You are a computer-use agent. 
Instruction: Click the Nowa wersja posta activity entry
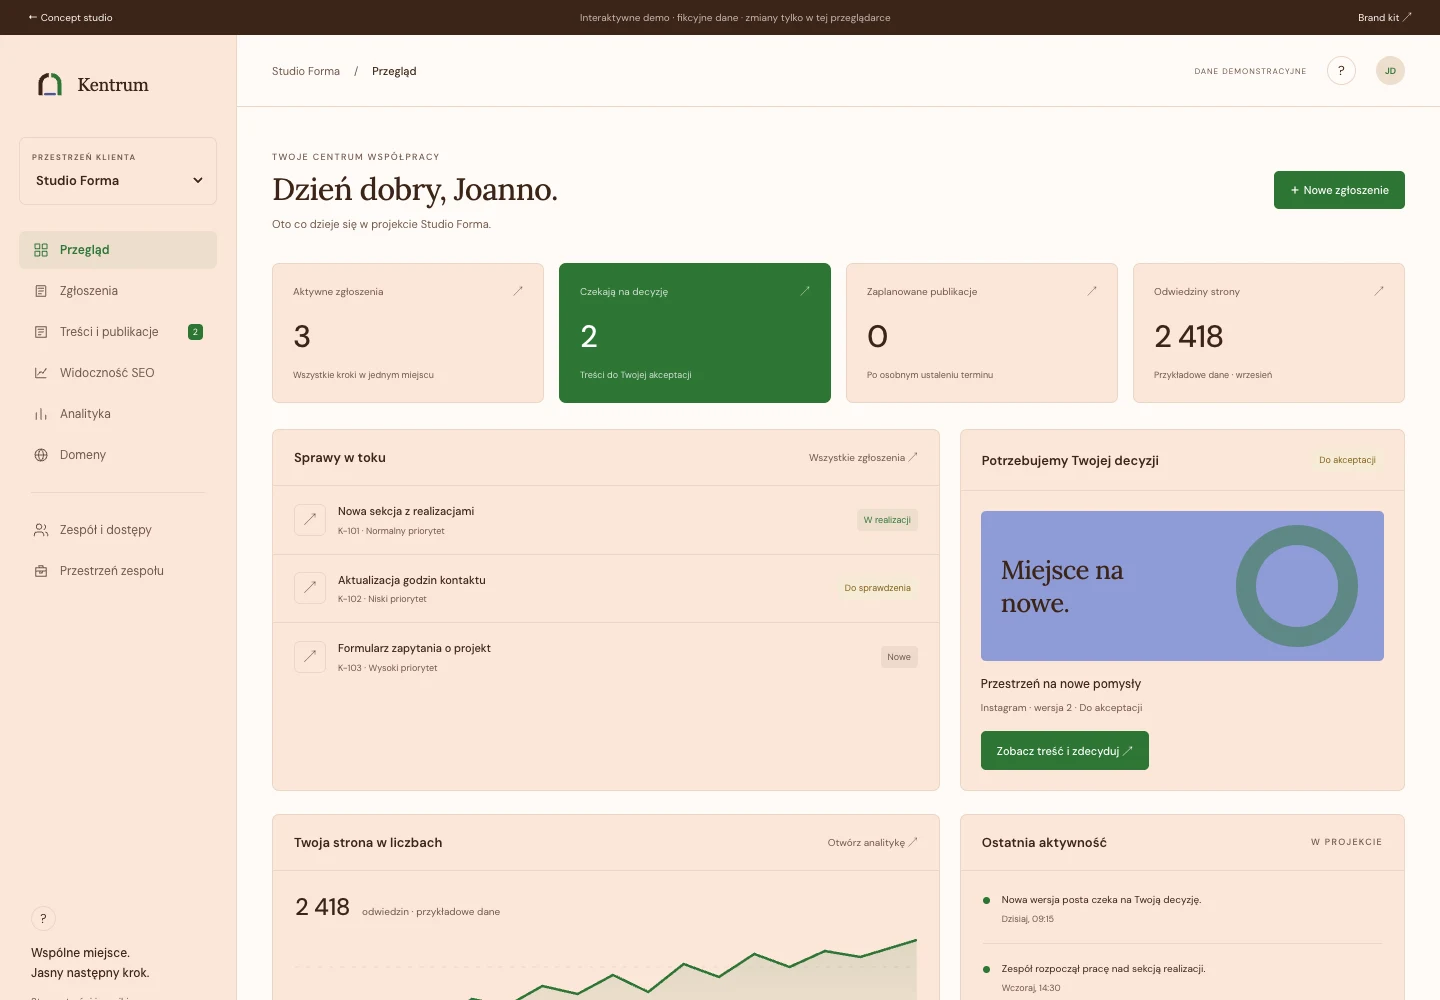coord(1182,908)
